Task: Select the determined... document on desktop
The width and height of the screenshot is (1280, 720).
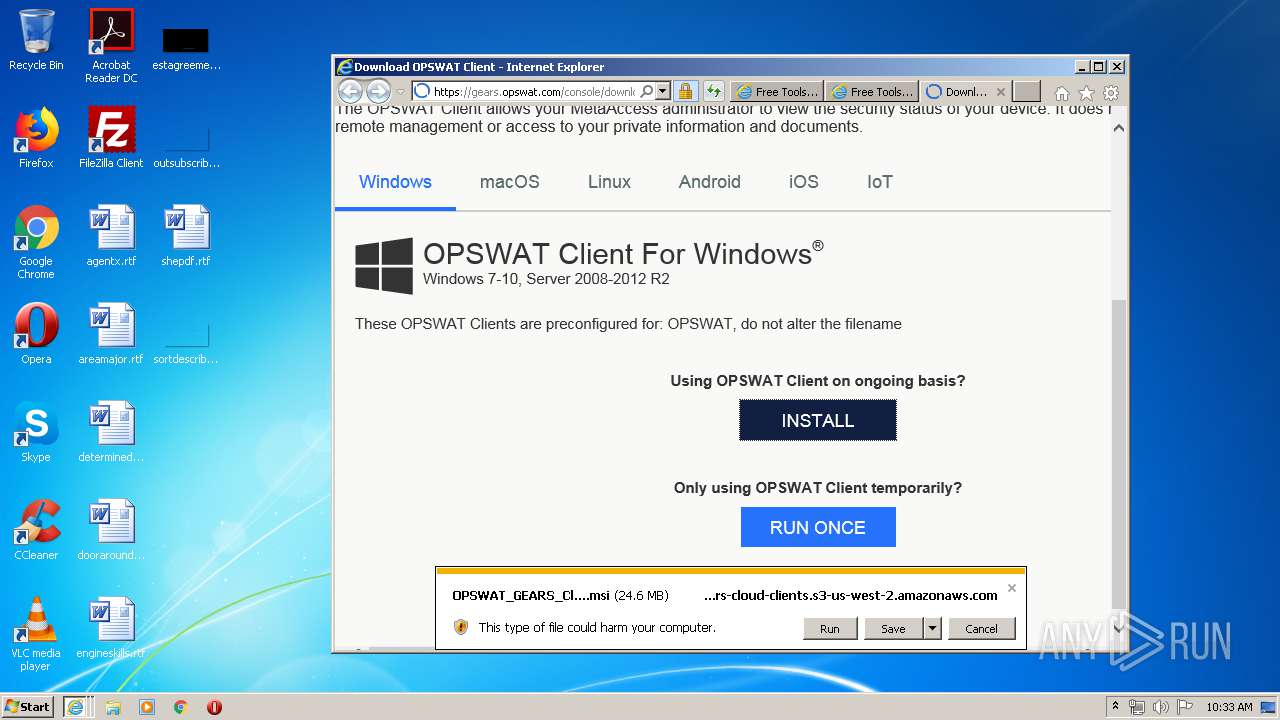Action: [x=111, y=432]
